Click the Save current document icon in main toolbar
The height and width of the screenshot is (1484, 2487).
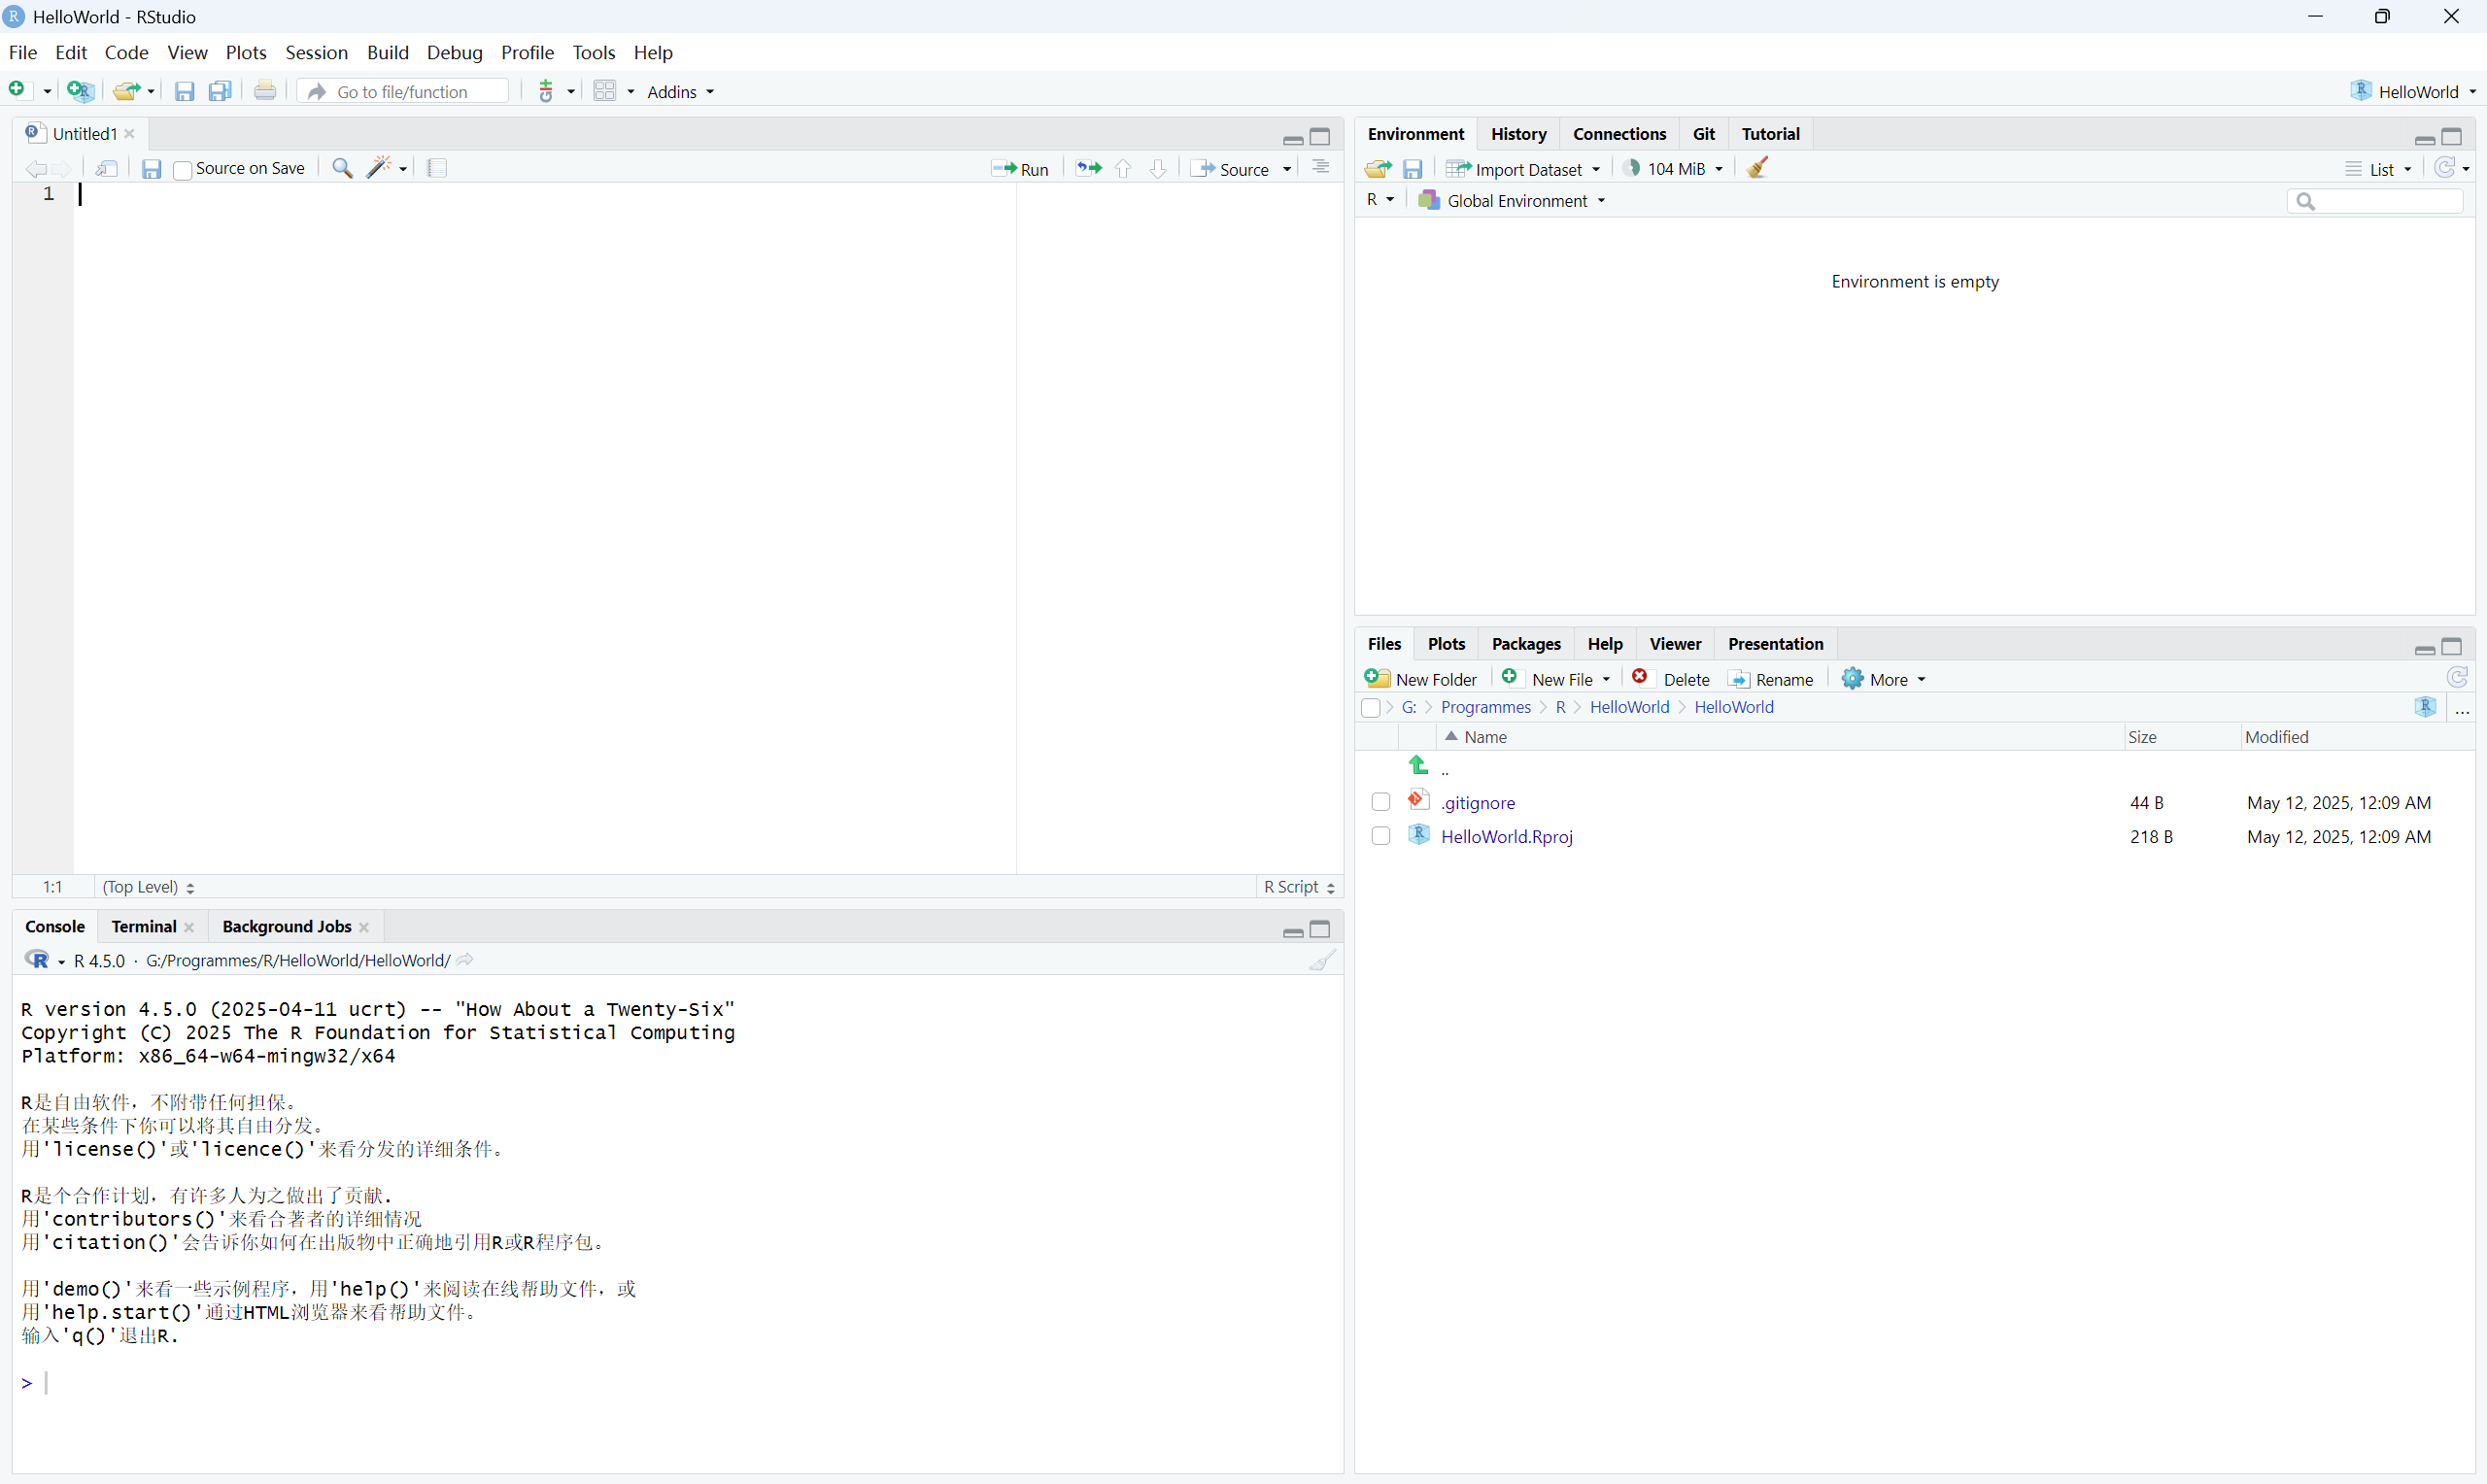[x=184, y=91]
